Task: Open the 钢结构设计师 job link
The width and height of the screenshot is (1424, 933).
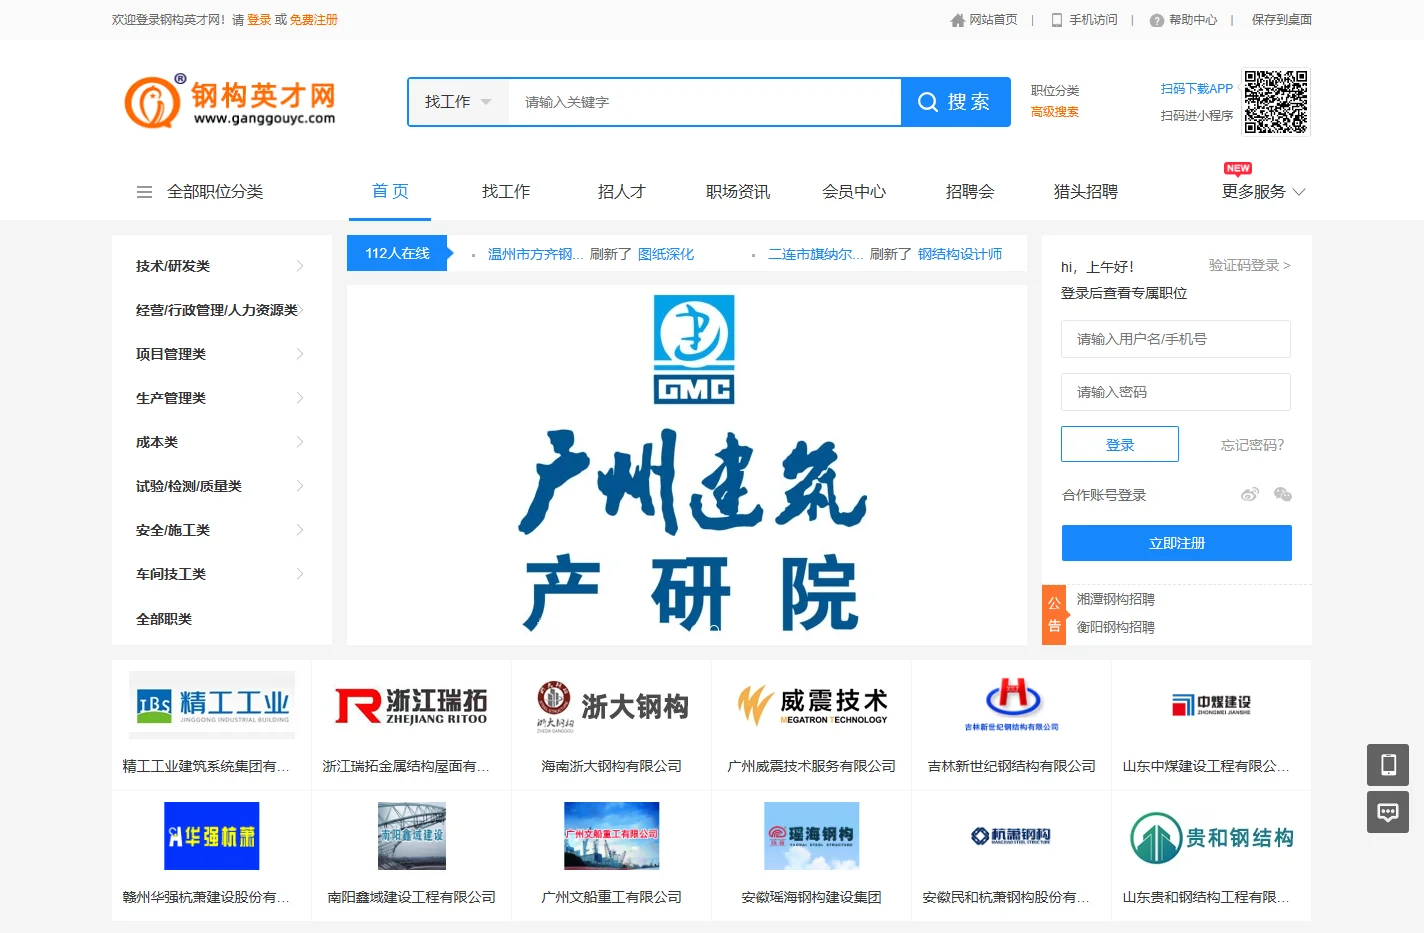Action: click(x=960, y=254)
